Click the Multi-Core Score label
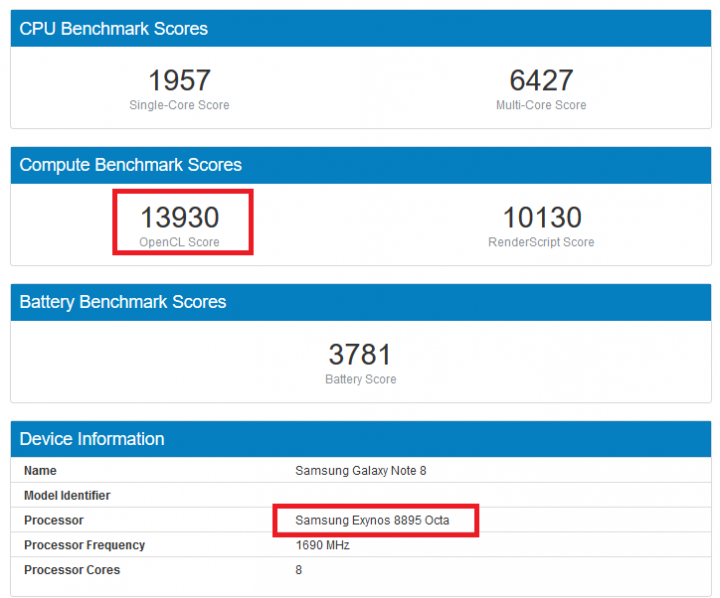720x598 pixels. [x=541, y=105]
